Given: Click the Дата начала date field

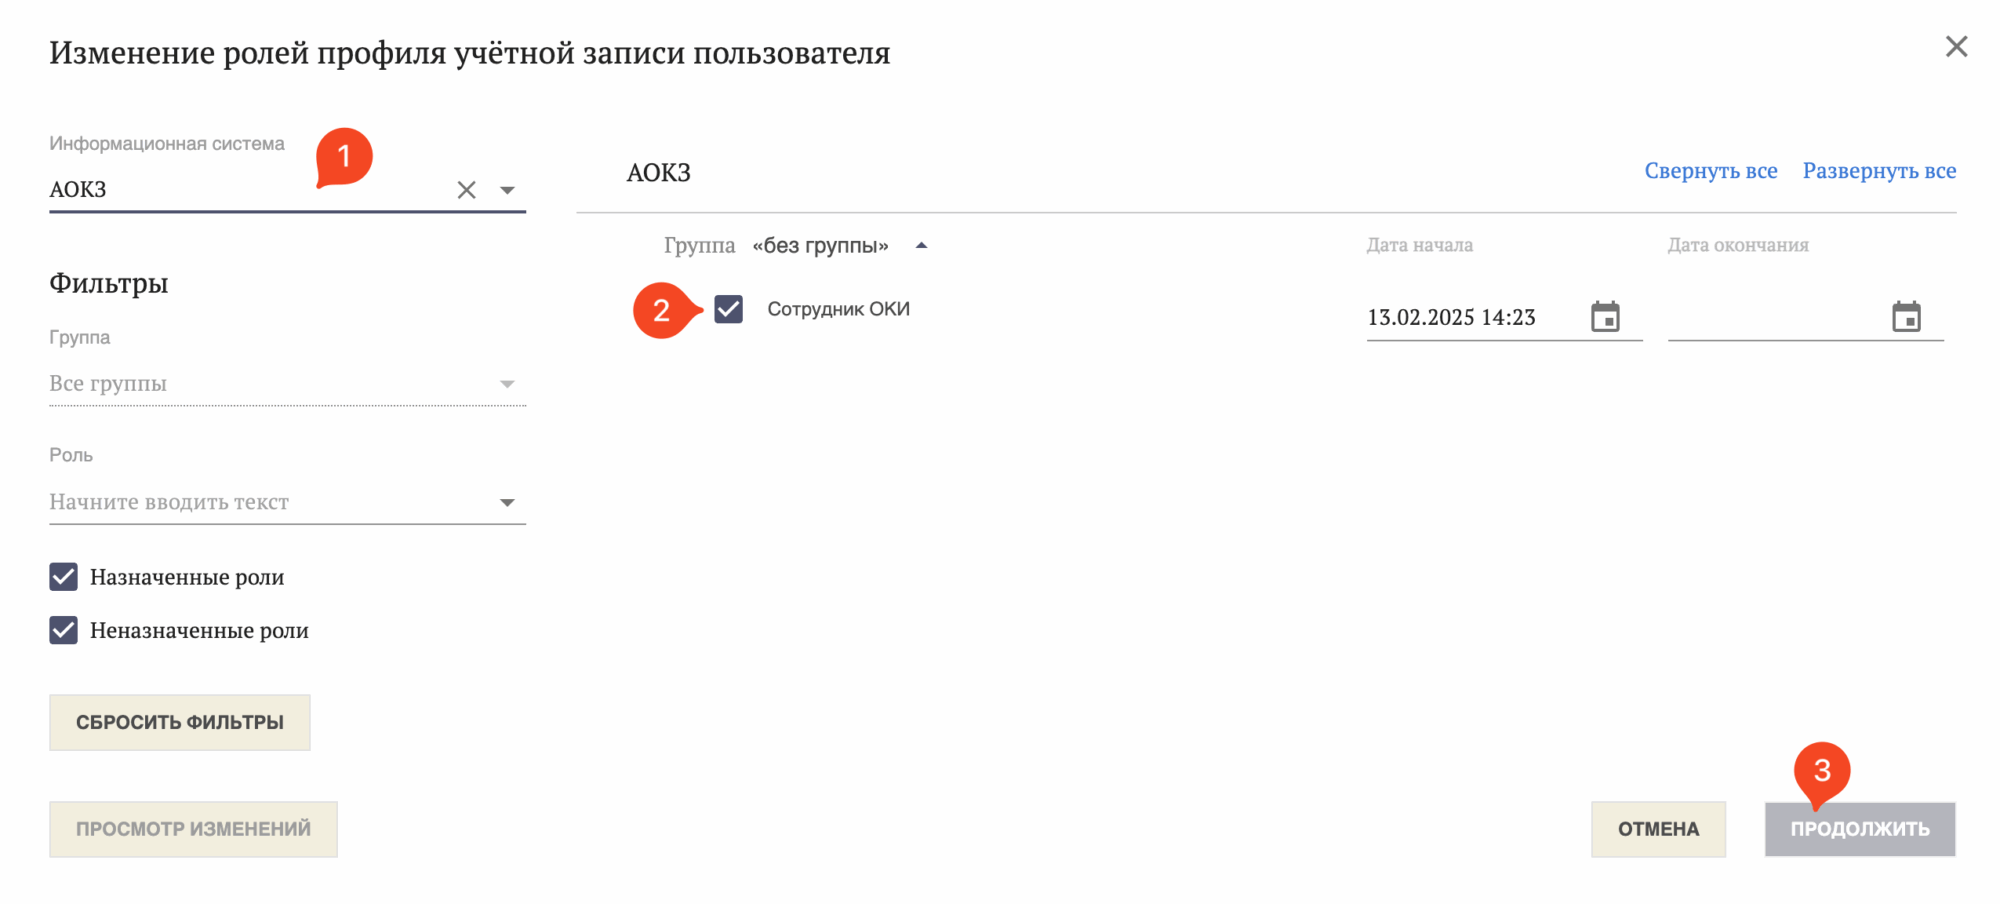Looking at the screenshot, I should [x=1466, y=318].
